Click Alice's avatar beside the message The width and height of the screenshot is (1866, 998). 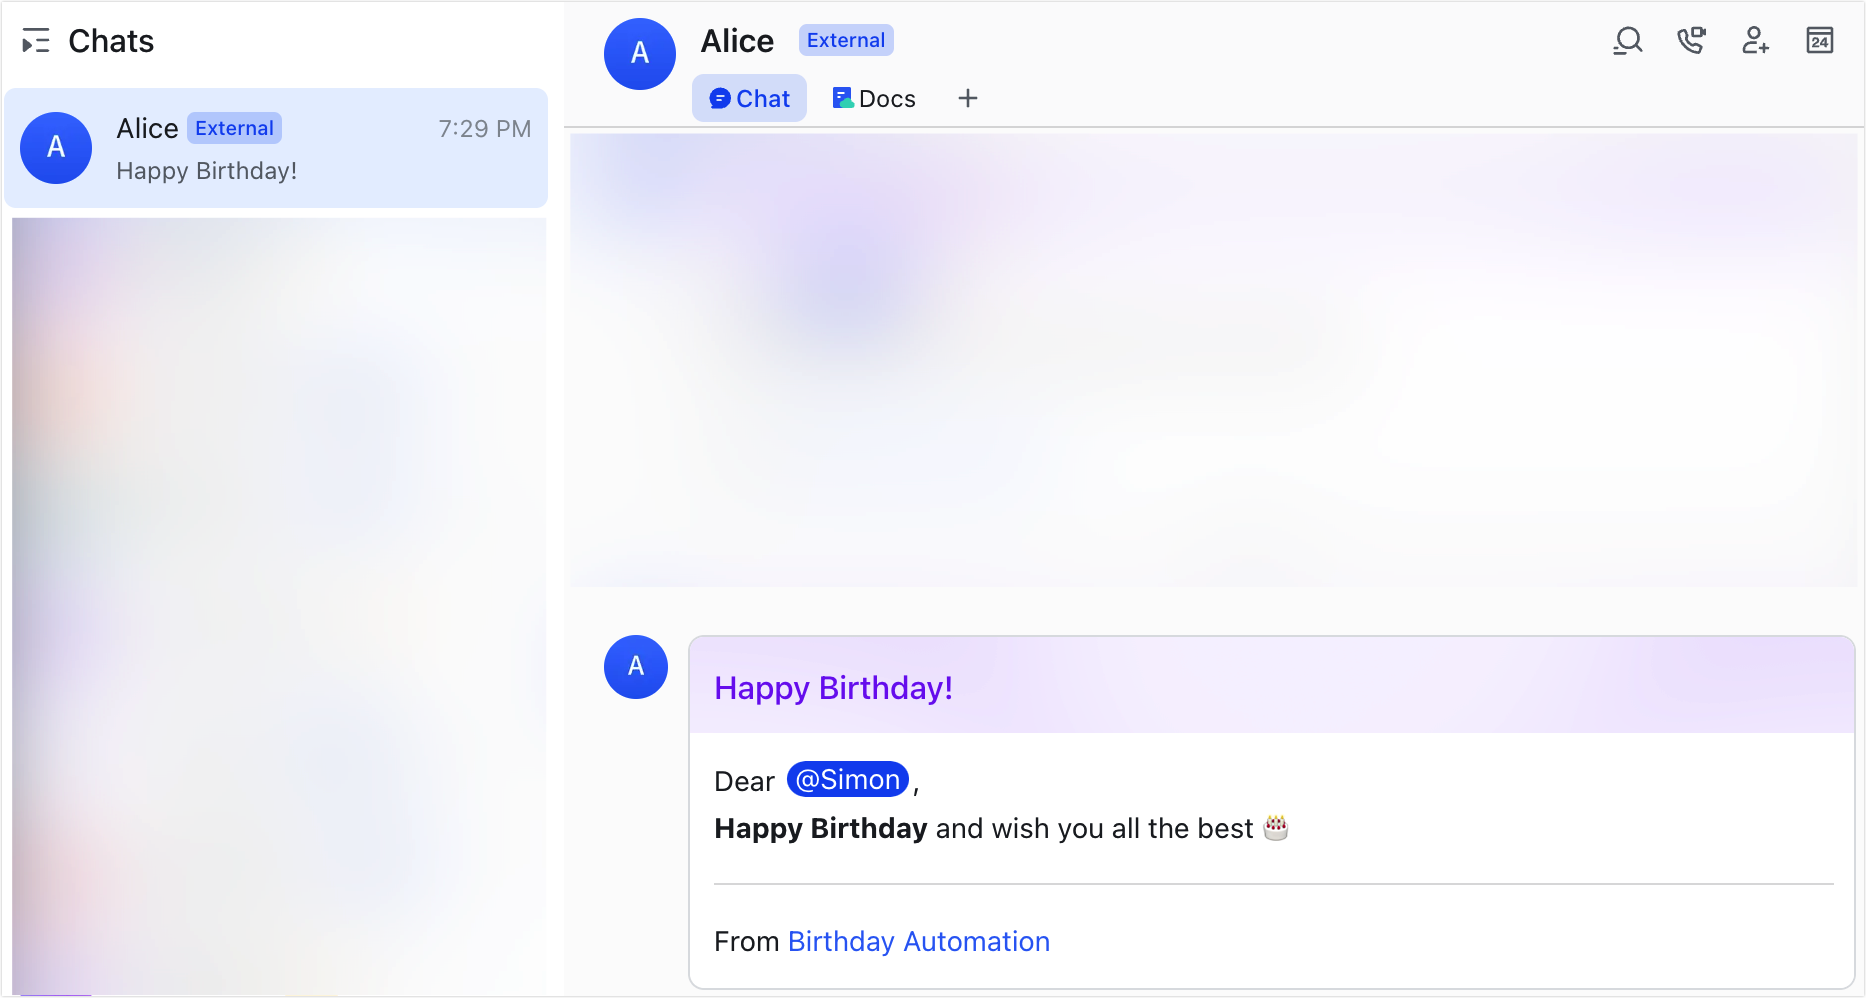pos(636,667)
